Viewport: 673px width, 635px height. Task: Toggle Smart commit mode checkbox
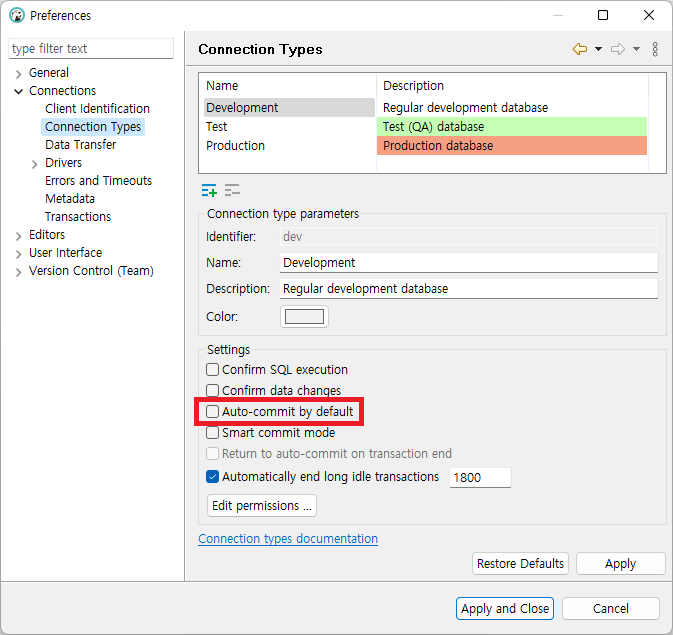click(x=212, y=433)
